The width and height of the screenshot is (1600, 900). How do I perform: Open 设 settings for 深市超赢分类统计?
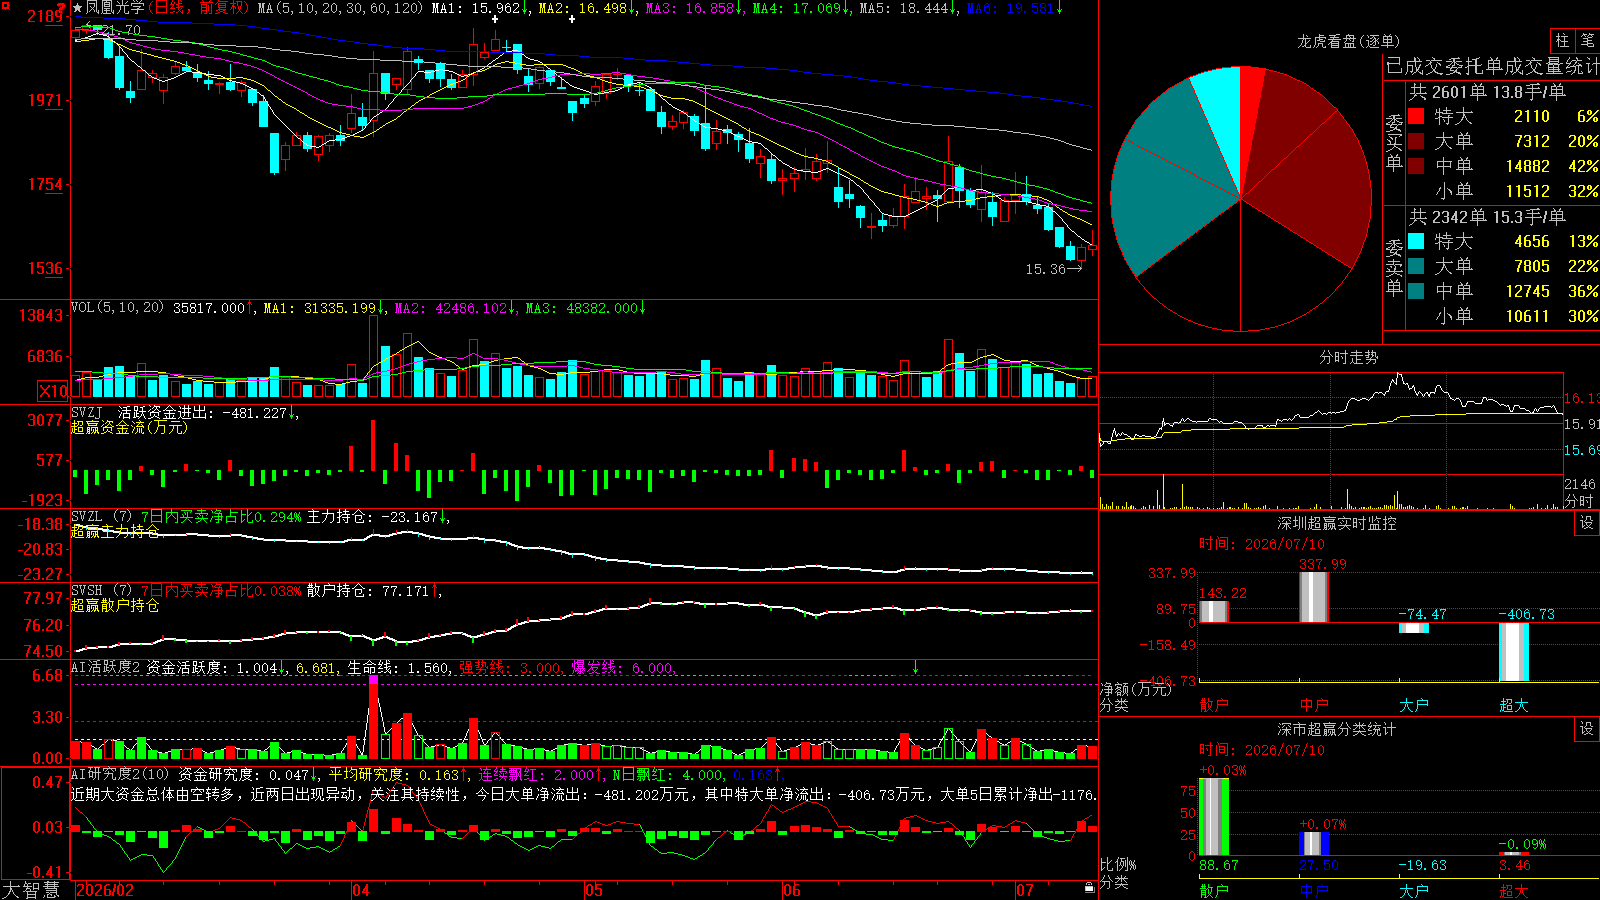click(1587, 729)
